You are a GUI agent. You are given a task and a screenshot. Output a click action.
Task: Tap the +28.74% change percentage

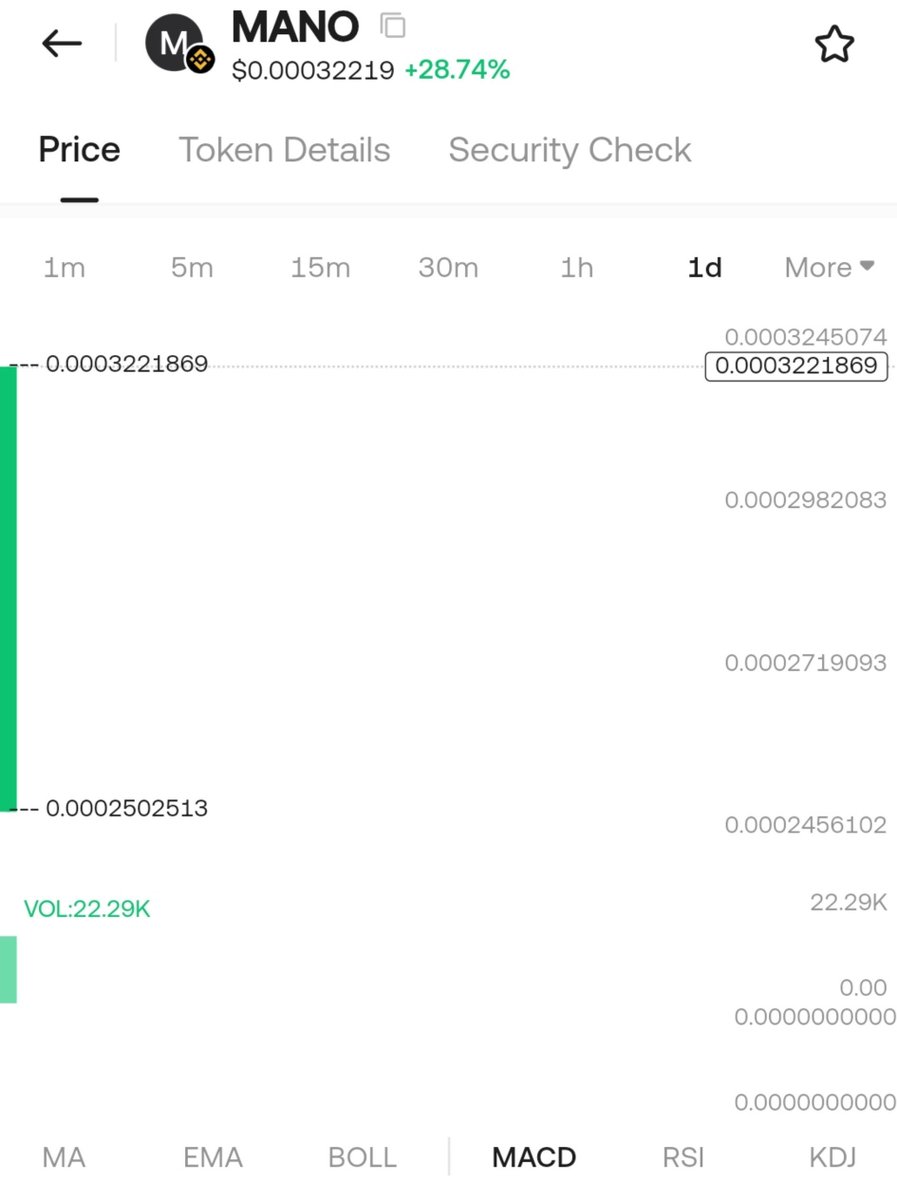click(x=457, y=70)
